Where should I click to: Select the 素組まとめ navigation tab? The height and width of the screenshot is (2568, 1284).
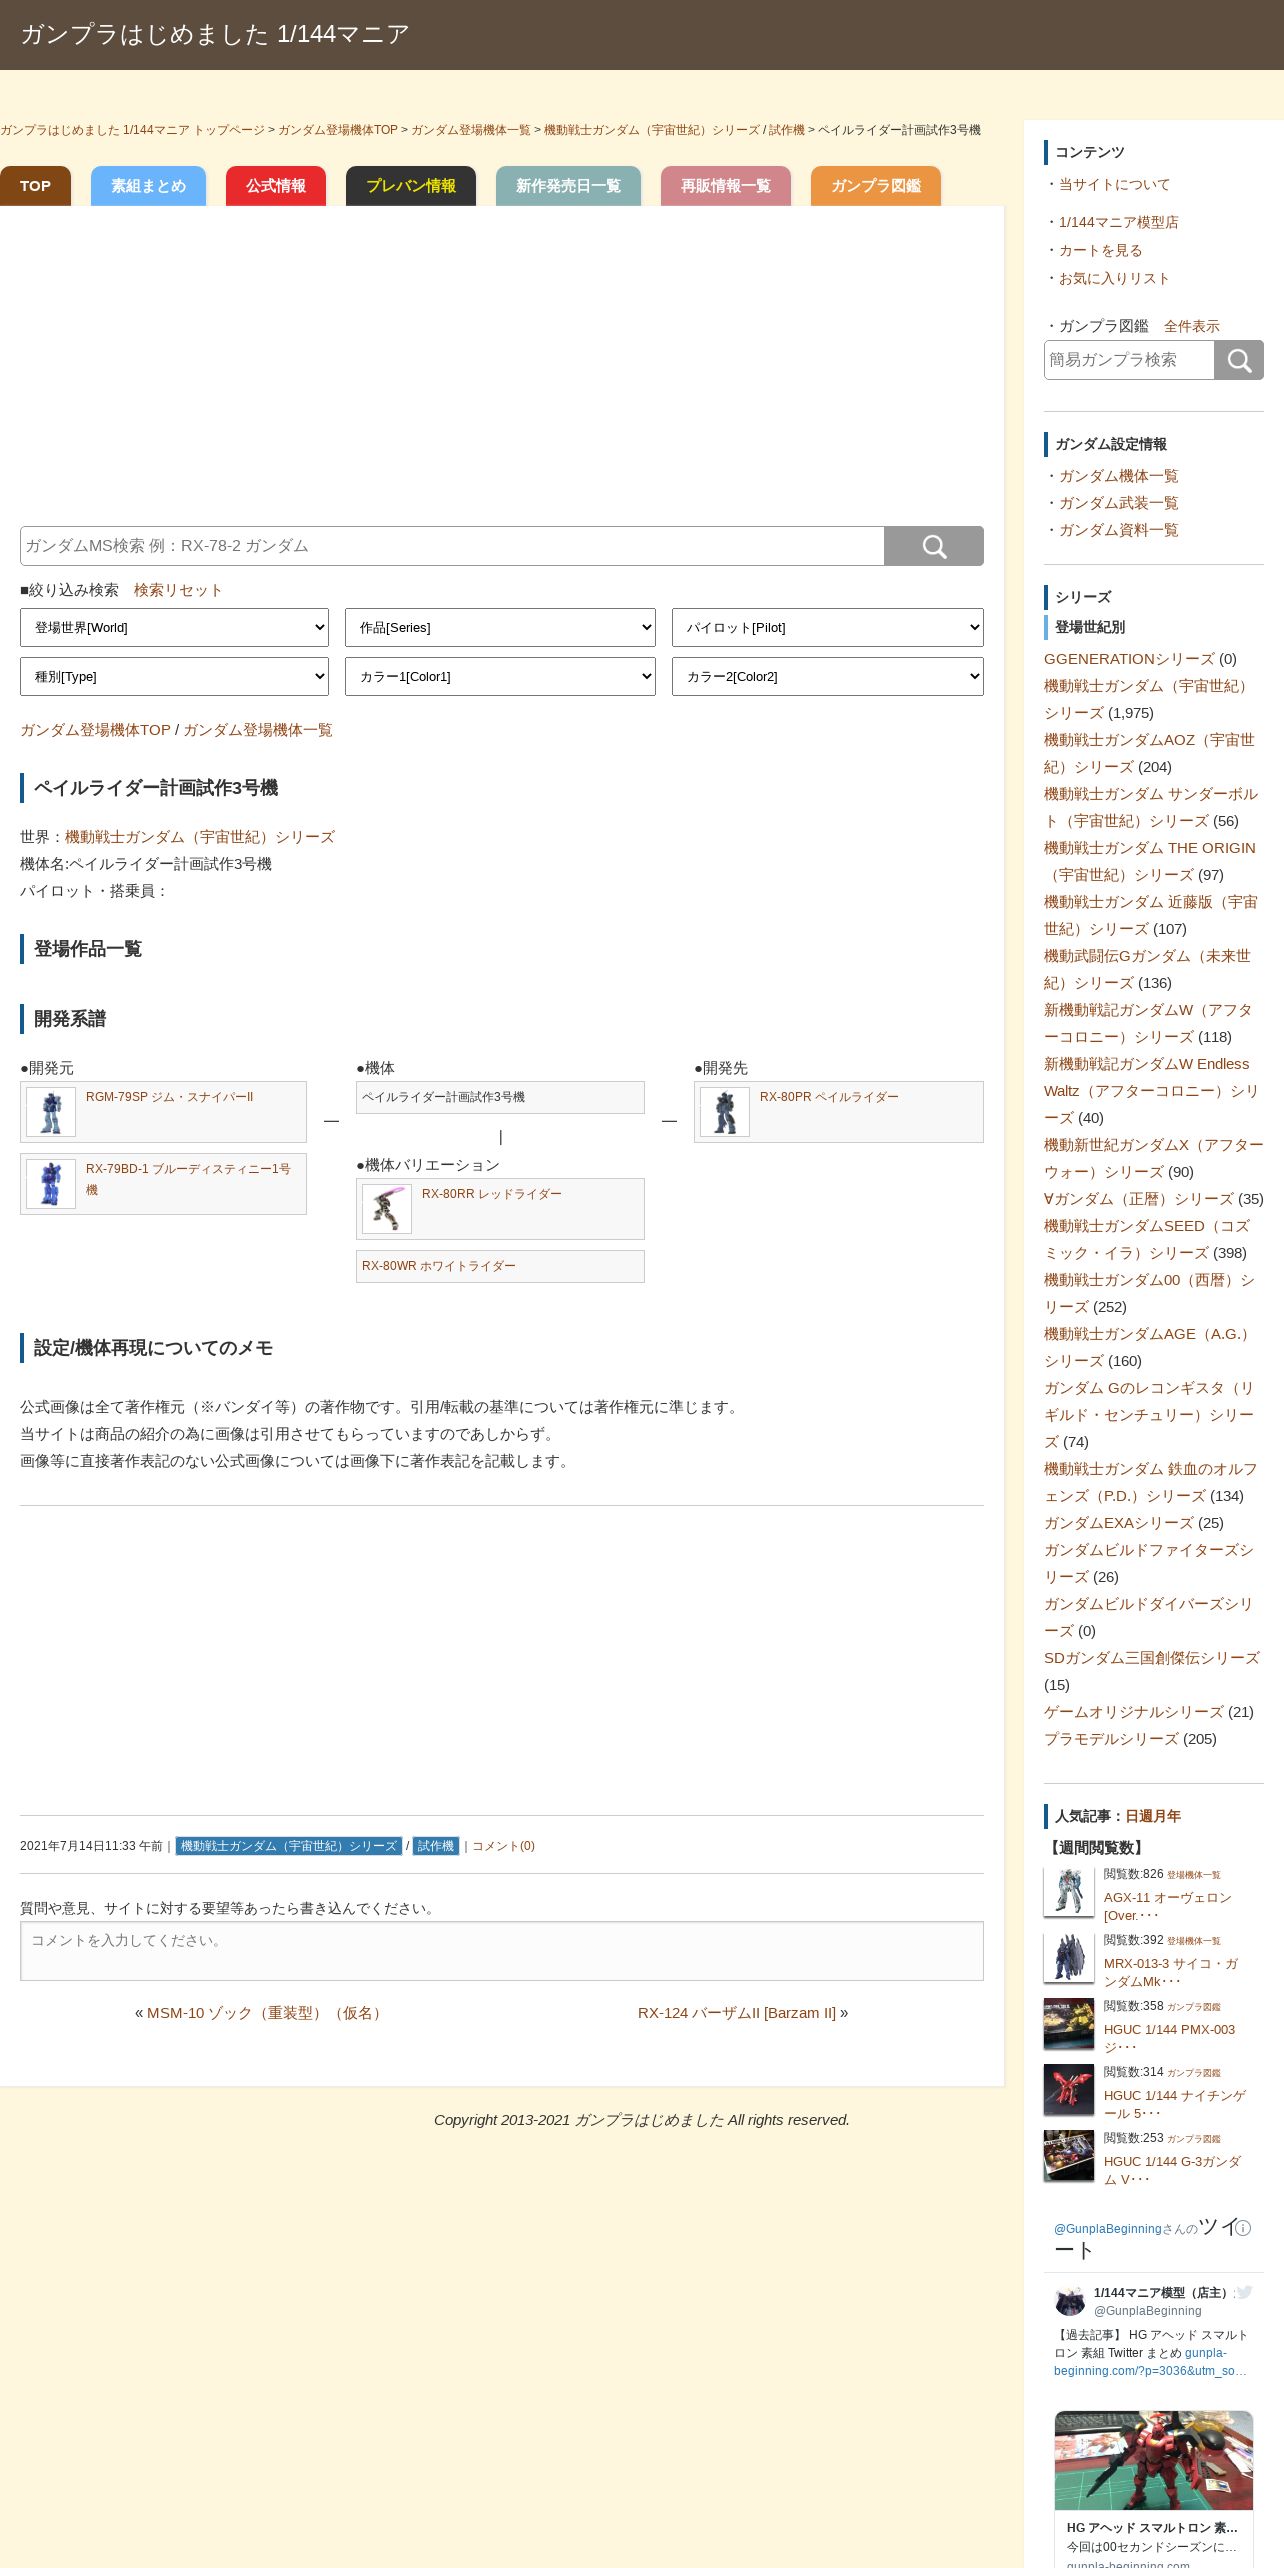point(148,186)
